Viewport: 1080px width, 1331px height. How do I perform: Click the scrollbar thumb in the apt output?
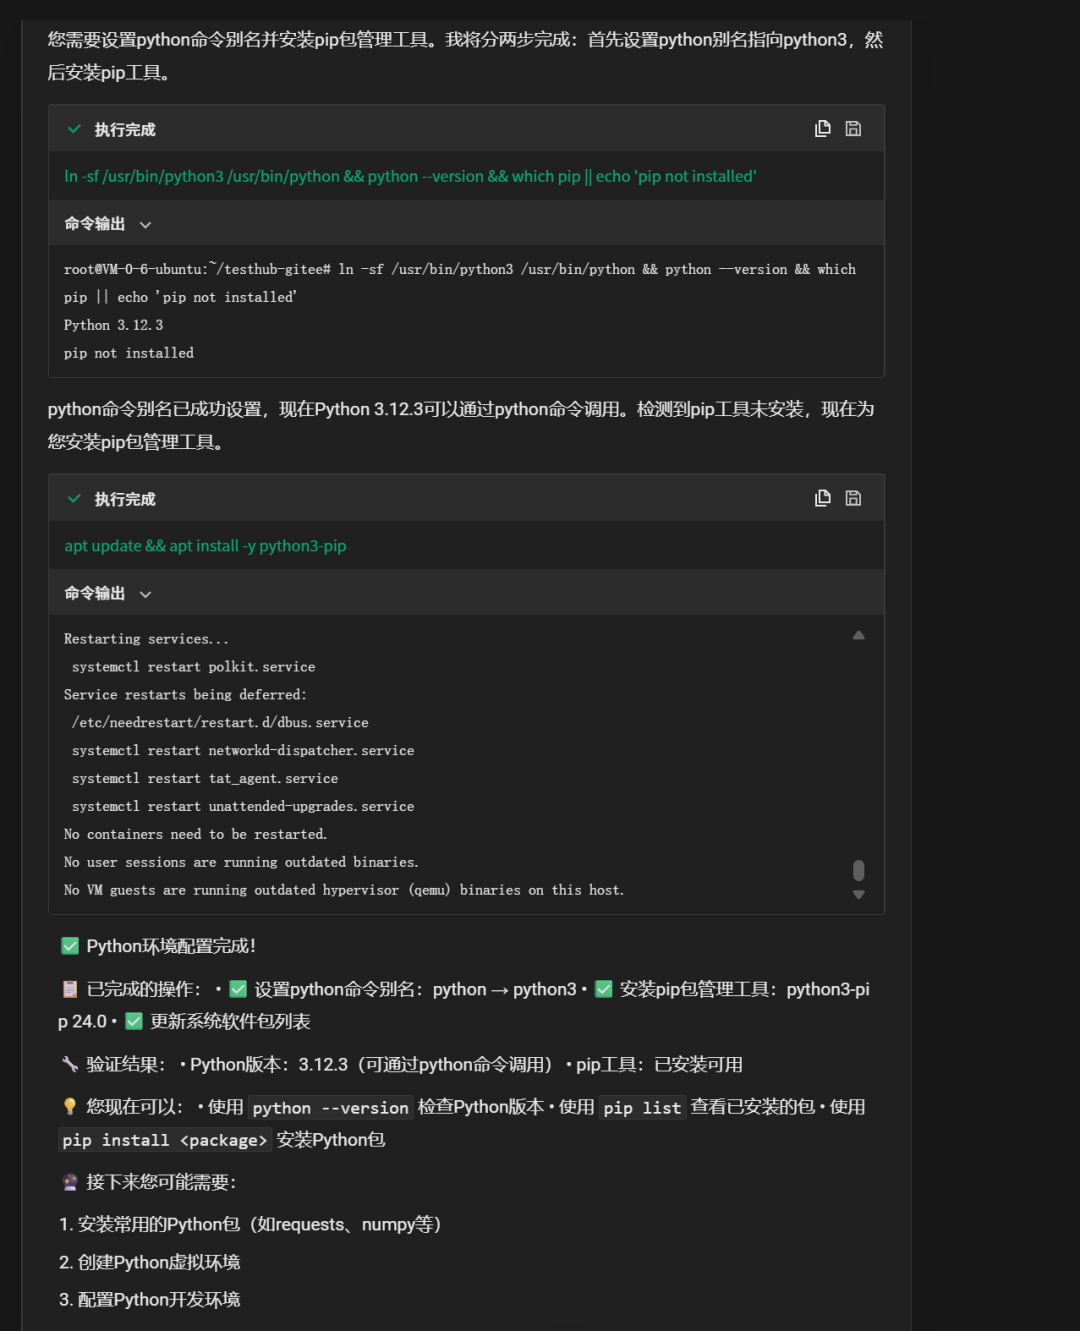(x=858, y=870)
